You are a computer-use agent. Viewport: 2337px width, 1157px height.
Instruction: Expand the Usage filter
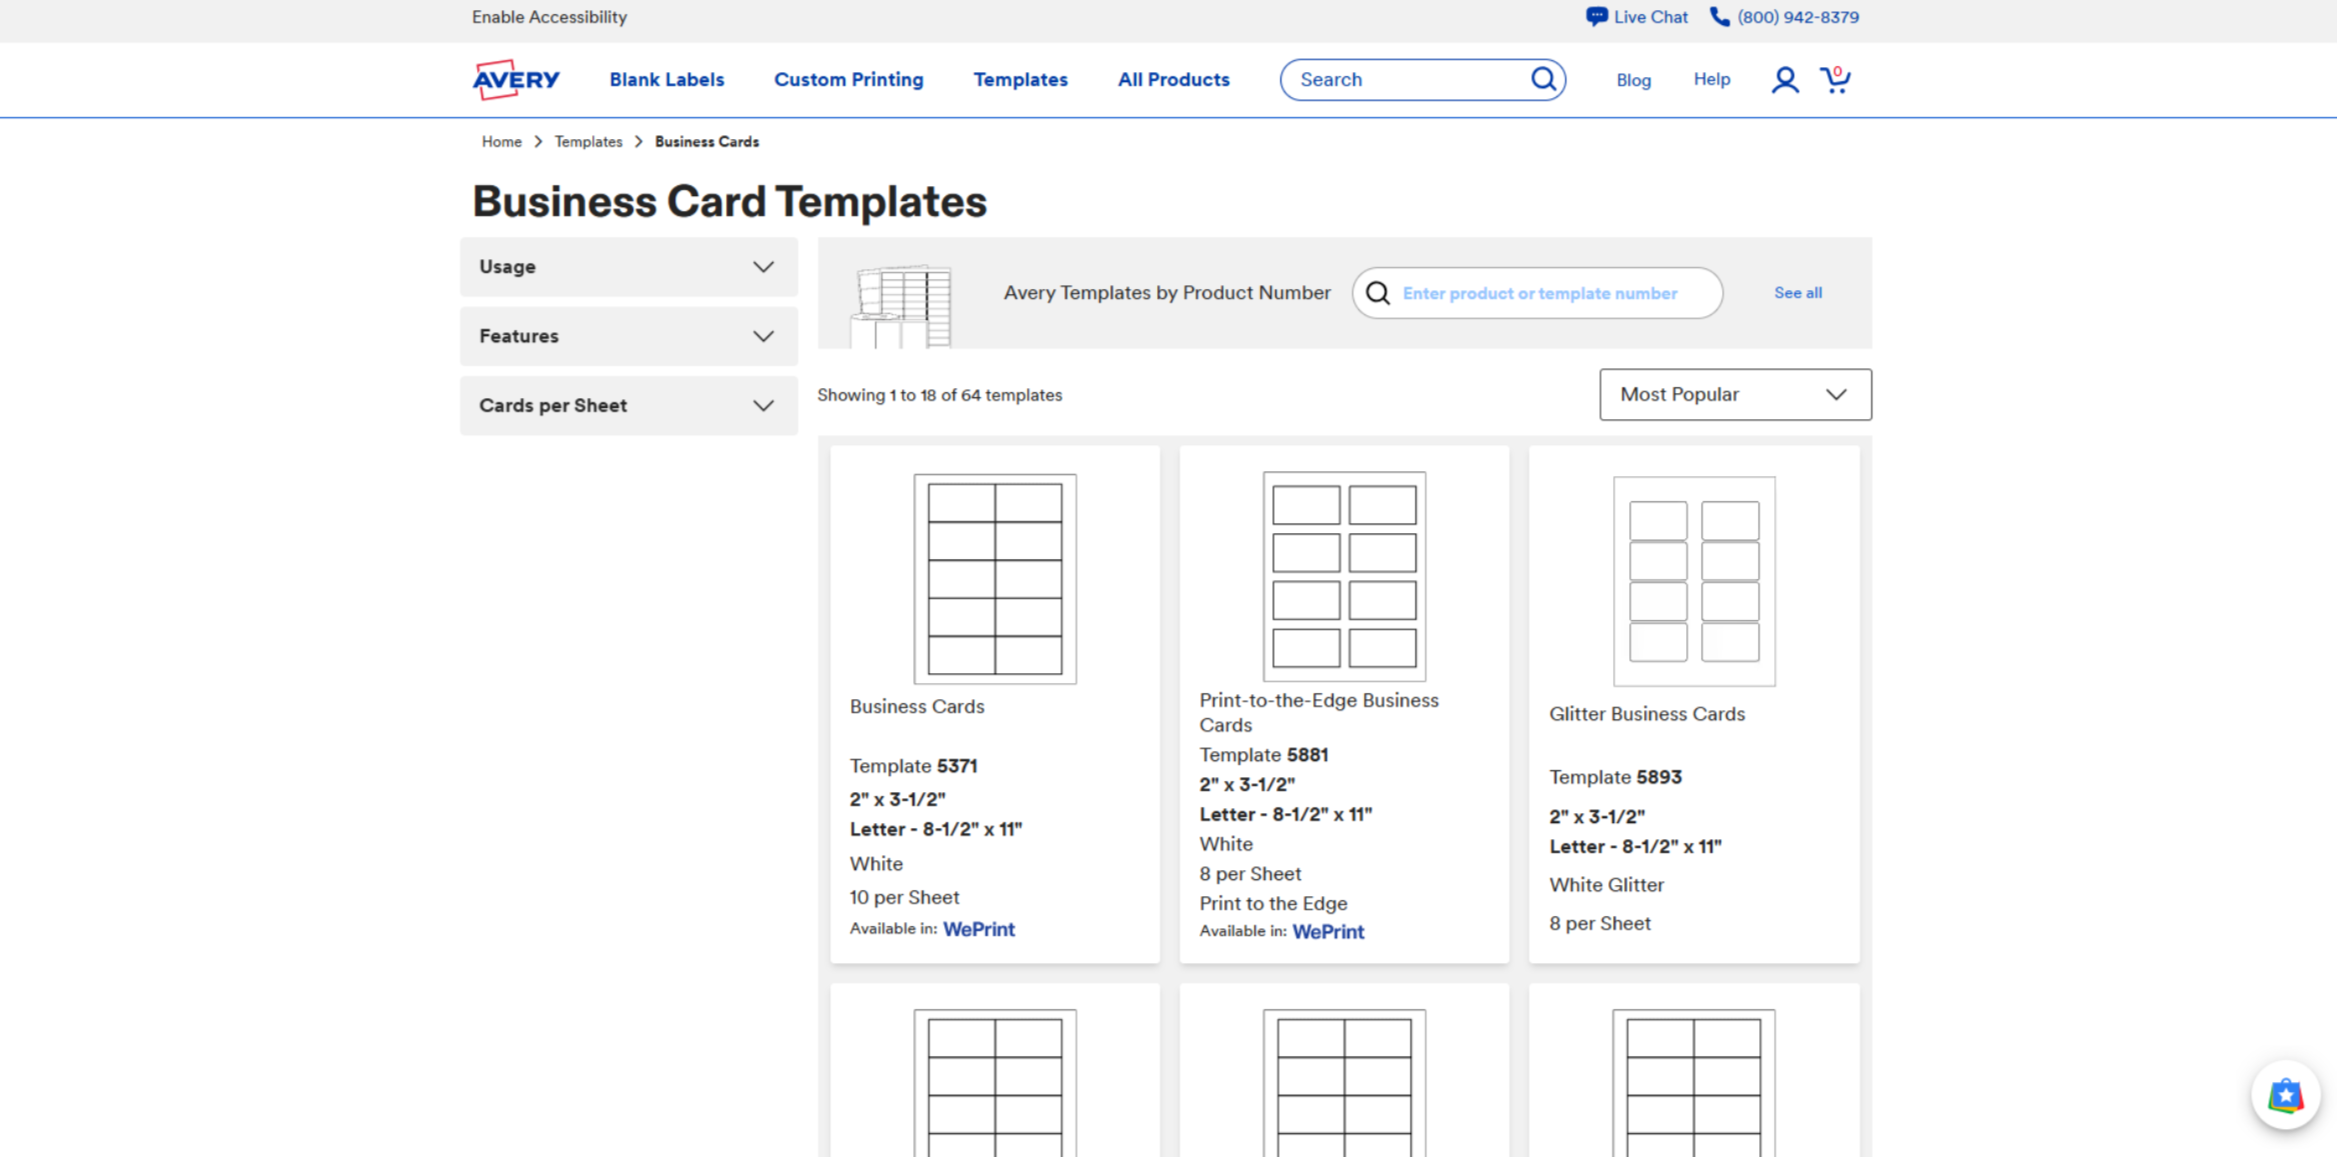[628, 267]
